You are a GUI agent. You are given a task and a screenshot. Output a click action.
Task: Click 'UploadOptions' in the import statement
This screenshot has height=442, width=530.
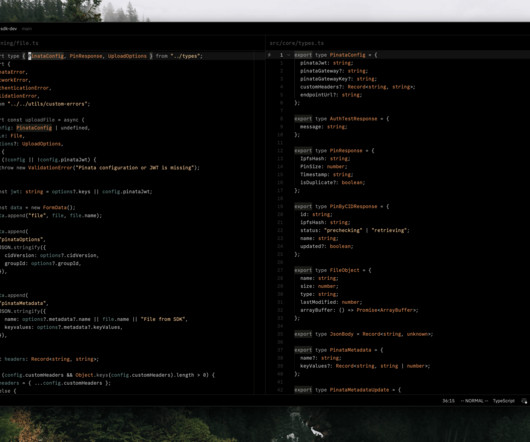coord(127,56)
